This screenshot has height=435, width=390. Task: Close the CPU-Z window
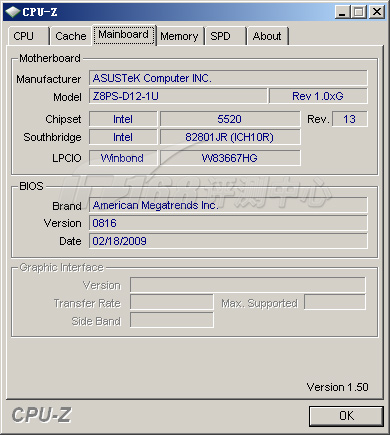pyautogui.click(x=377, y=12)
